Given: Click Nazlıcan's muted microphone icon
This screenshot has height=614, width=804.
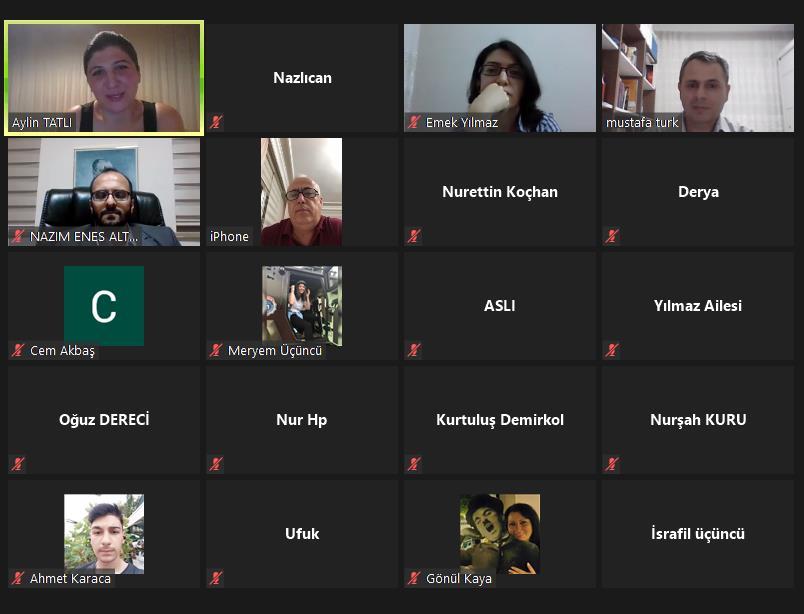Looking at the screenshot, I should tap(216, 122).
